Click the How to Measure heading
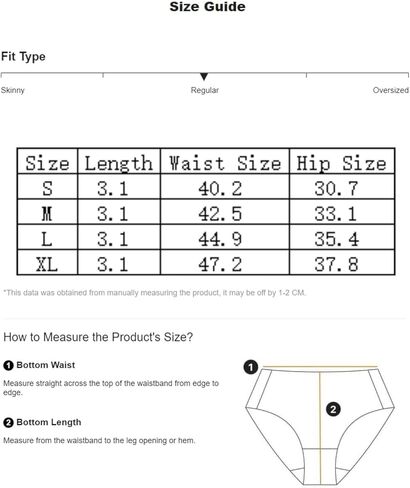410x488 pixels. (x=98, y=337)
